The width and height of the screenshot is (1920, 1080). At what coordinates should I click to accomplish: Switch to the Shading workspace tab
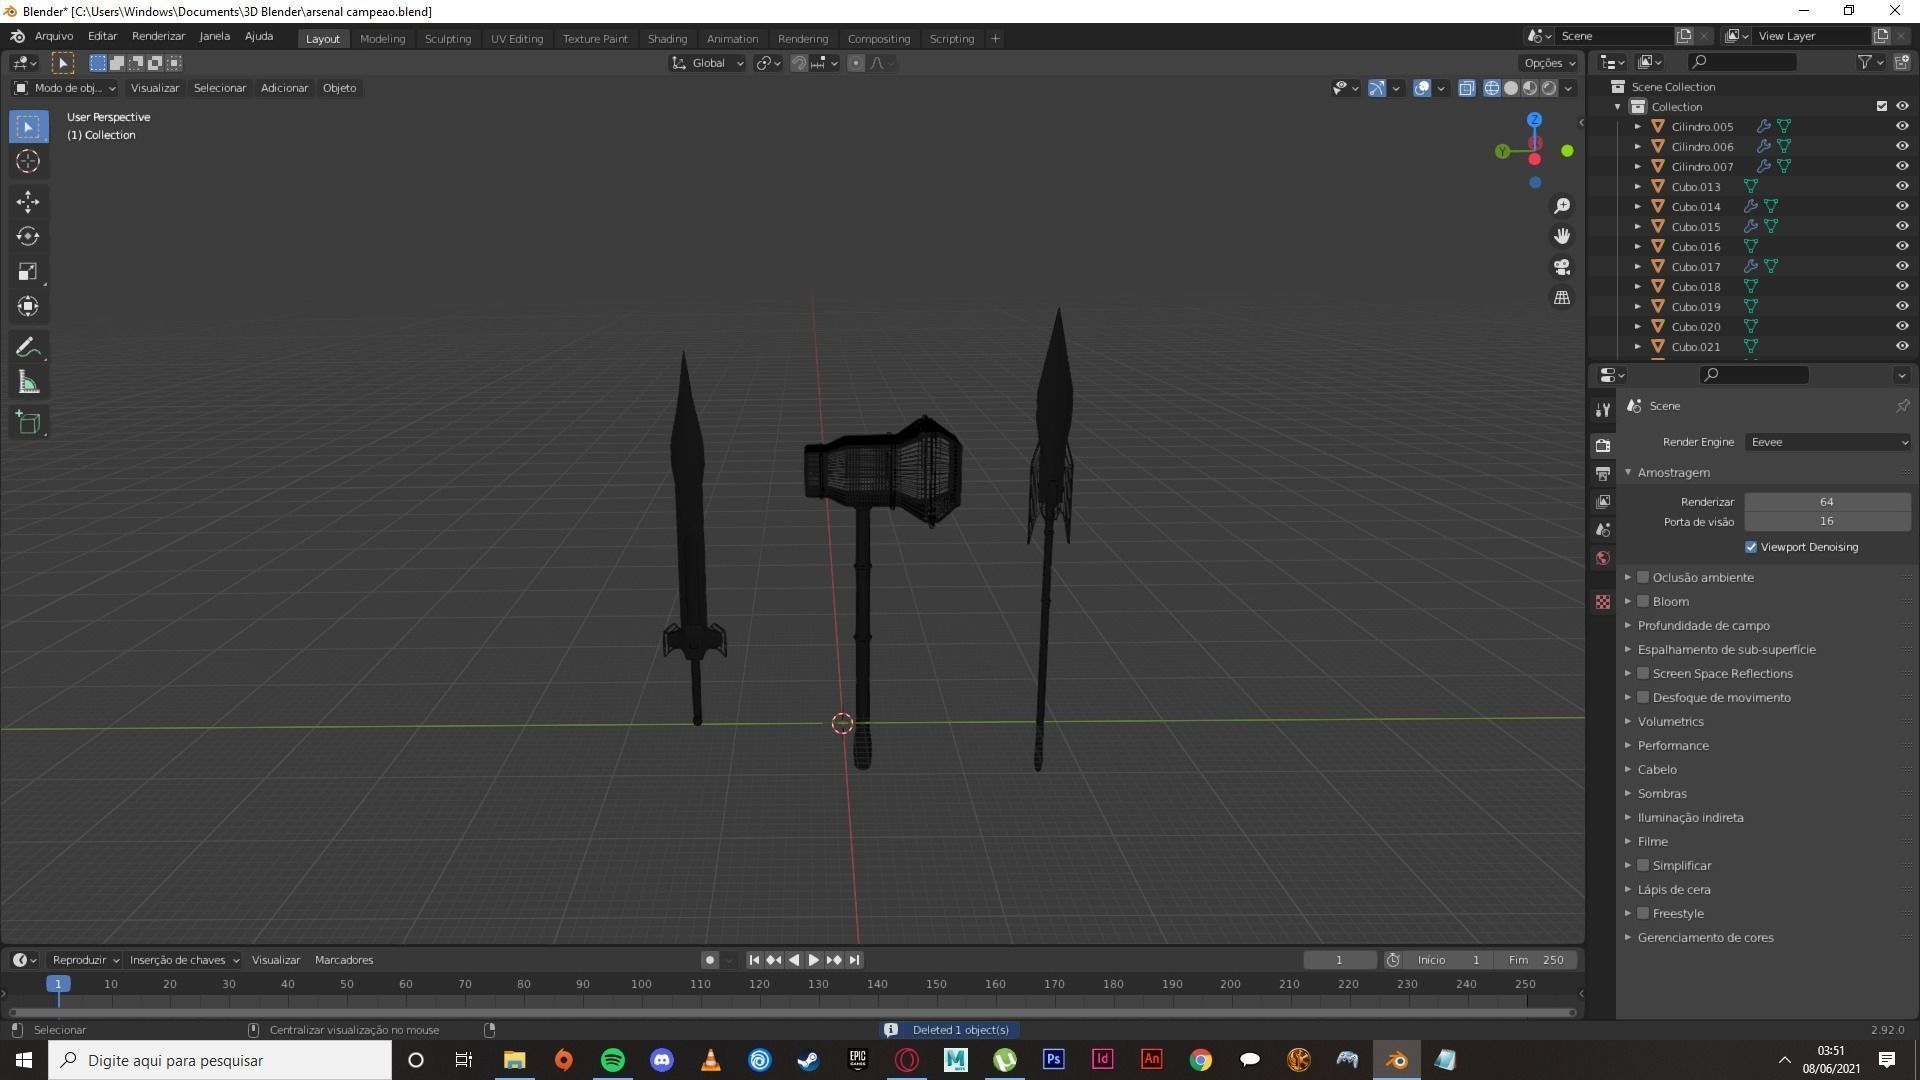click(667, 39)
